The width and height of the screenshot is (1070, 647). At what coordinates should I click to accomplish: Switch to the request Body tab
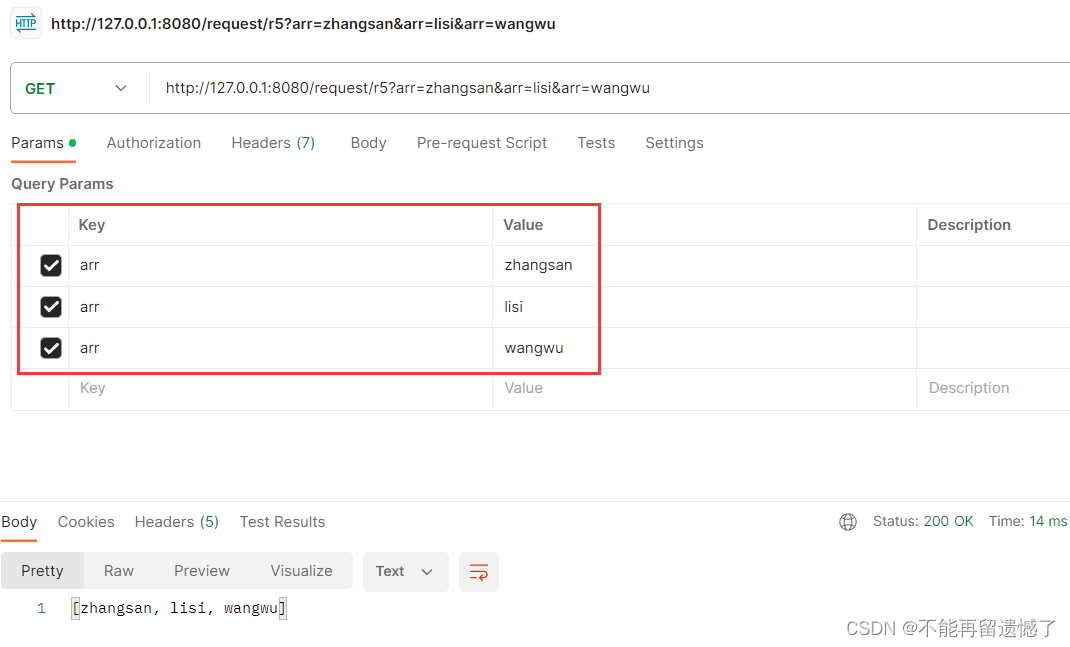(368, 143)
